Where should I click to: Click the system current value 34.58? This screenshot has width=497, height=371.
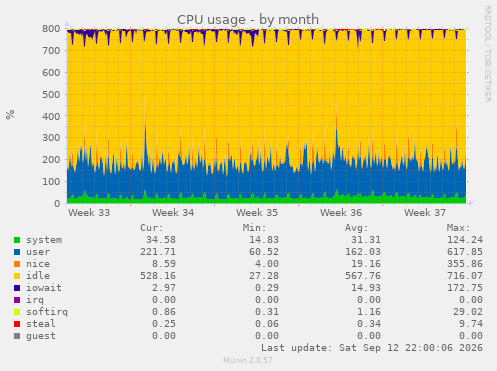161,240
